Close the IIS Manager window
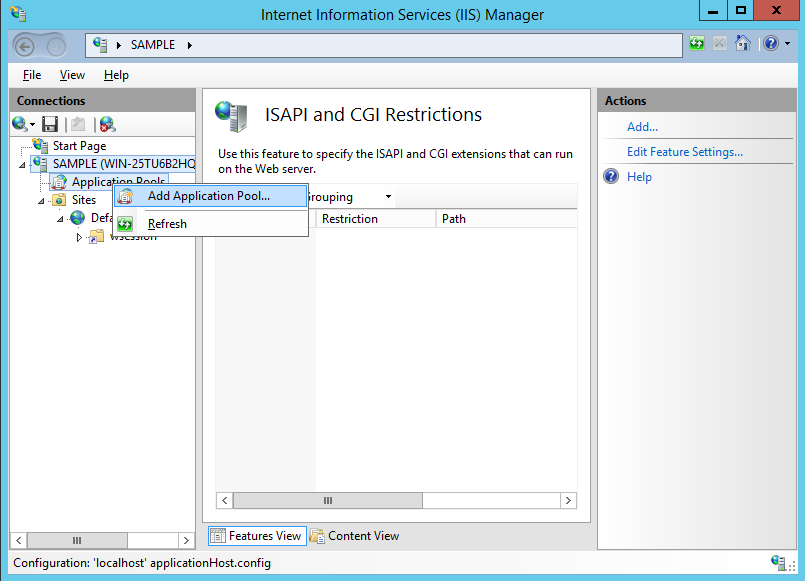This screenshot has width=806, height=583. 776,11
